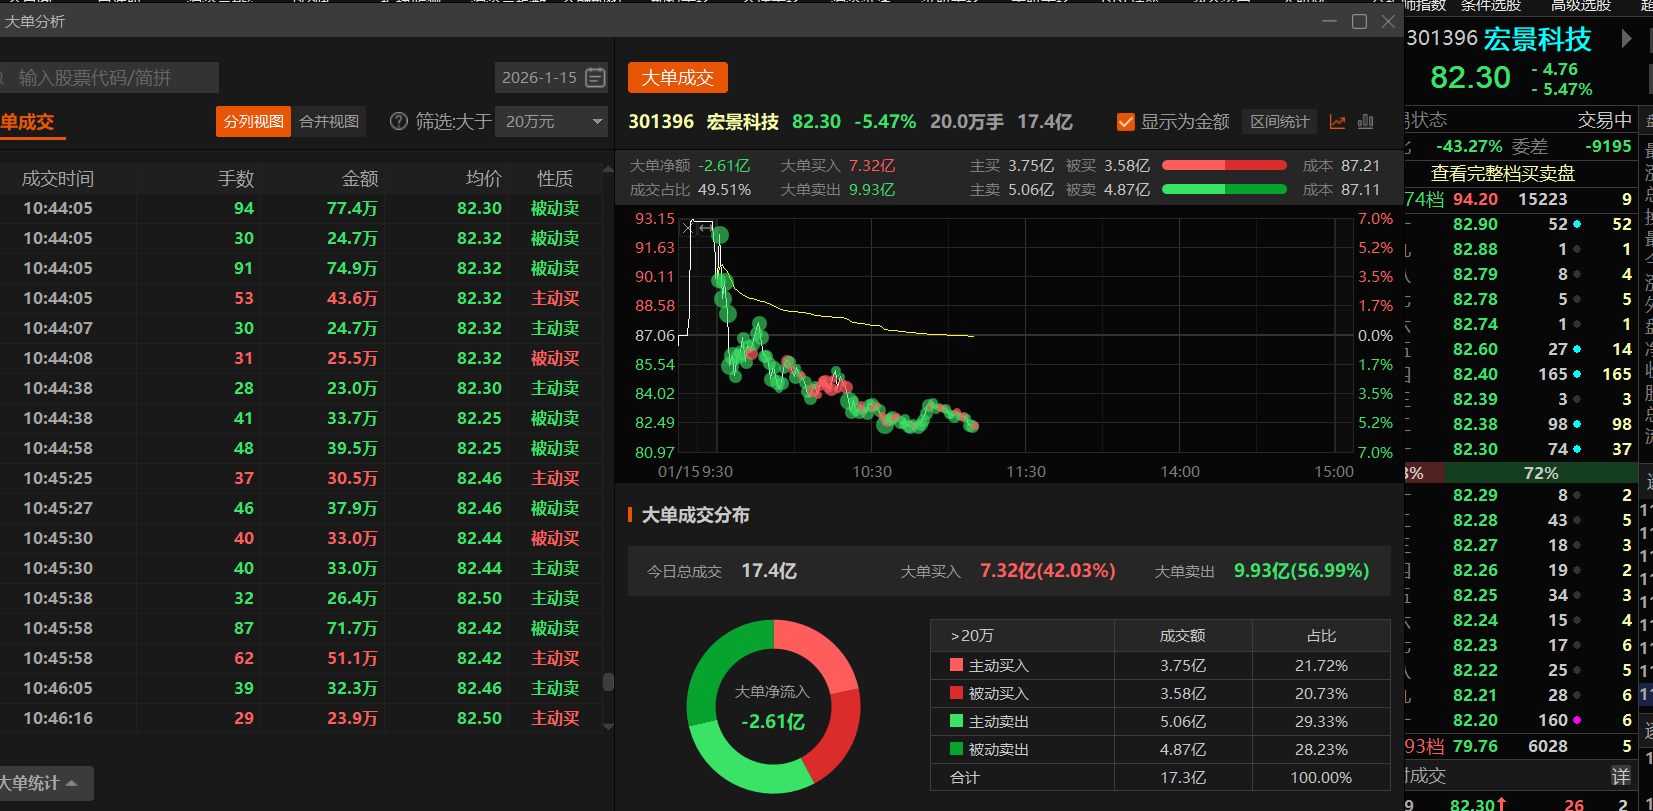Click the cyan dot on 82.90 ask row

1577,224
